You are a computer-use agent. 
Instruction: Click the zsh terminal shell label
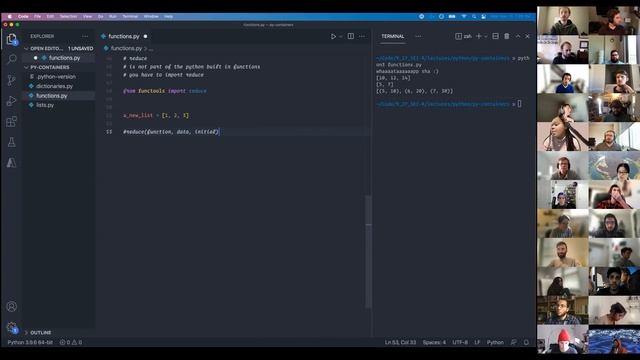[464, 36]
